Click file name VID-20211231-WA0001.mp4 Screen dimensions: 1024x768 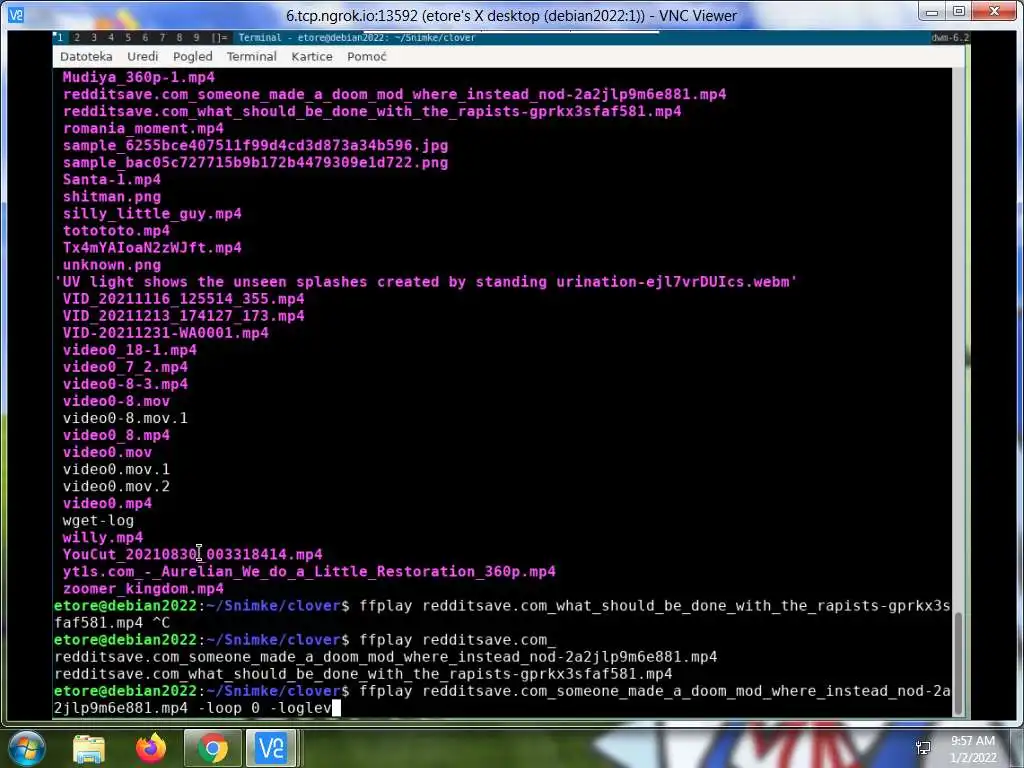point(166,333)
